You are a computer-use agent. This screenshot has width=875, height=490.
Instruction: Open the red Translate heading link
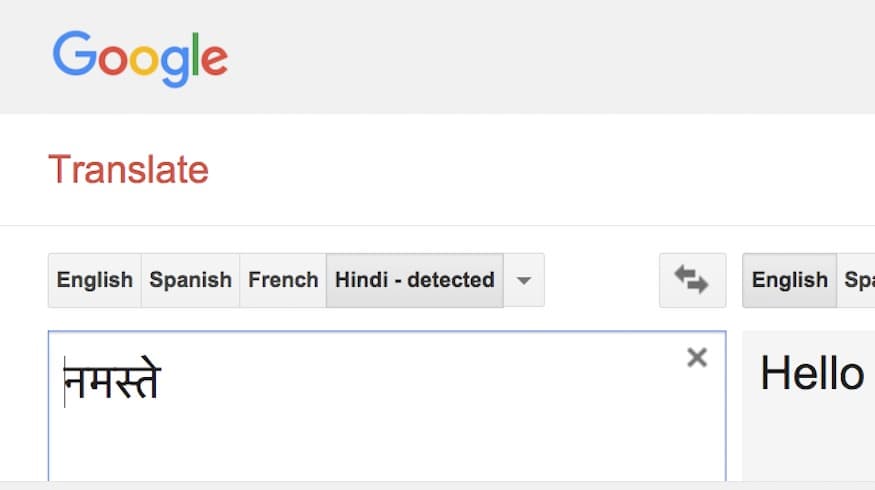click(x=128, y=170)
